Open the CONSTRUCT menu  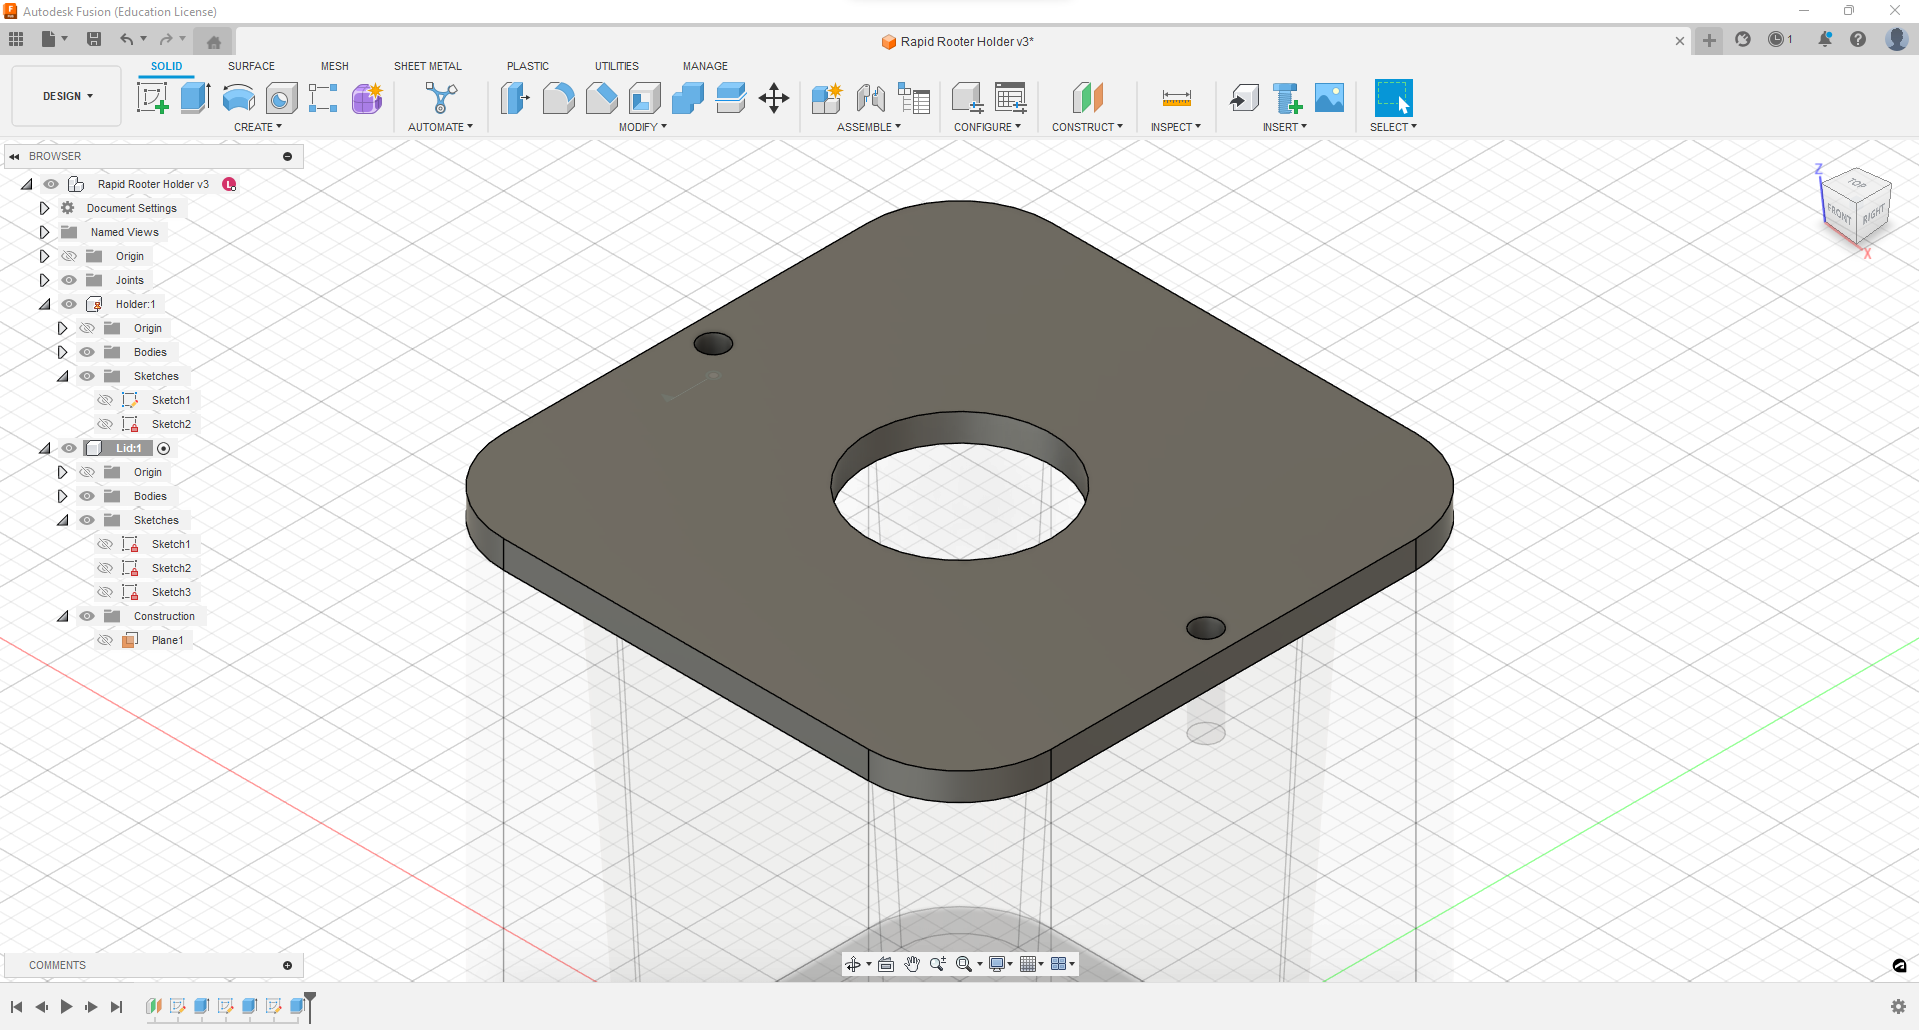point(1087,127)
